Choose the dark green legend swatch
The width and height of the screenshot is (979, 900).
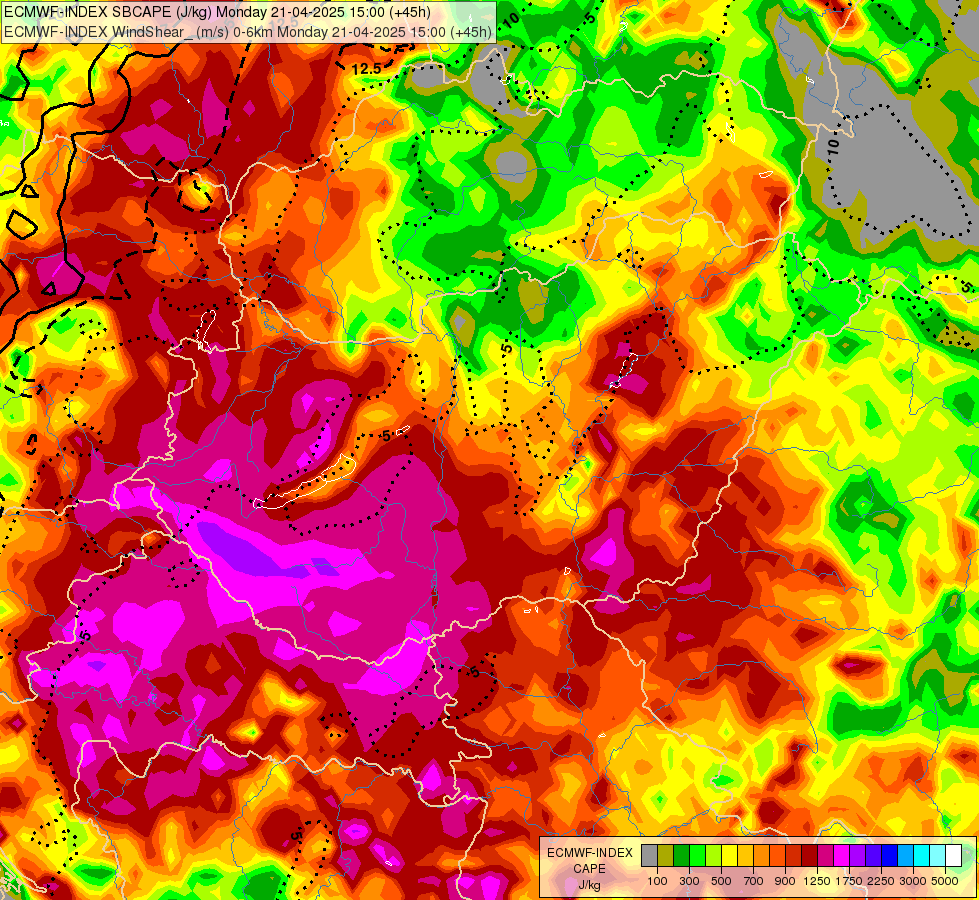(x=682, y=855)
